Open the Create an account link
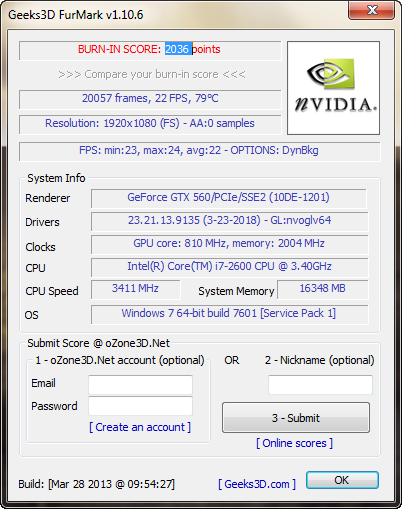402x509 pixels. tap(140, 427)
